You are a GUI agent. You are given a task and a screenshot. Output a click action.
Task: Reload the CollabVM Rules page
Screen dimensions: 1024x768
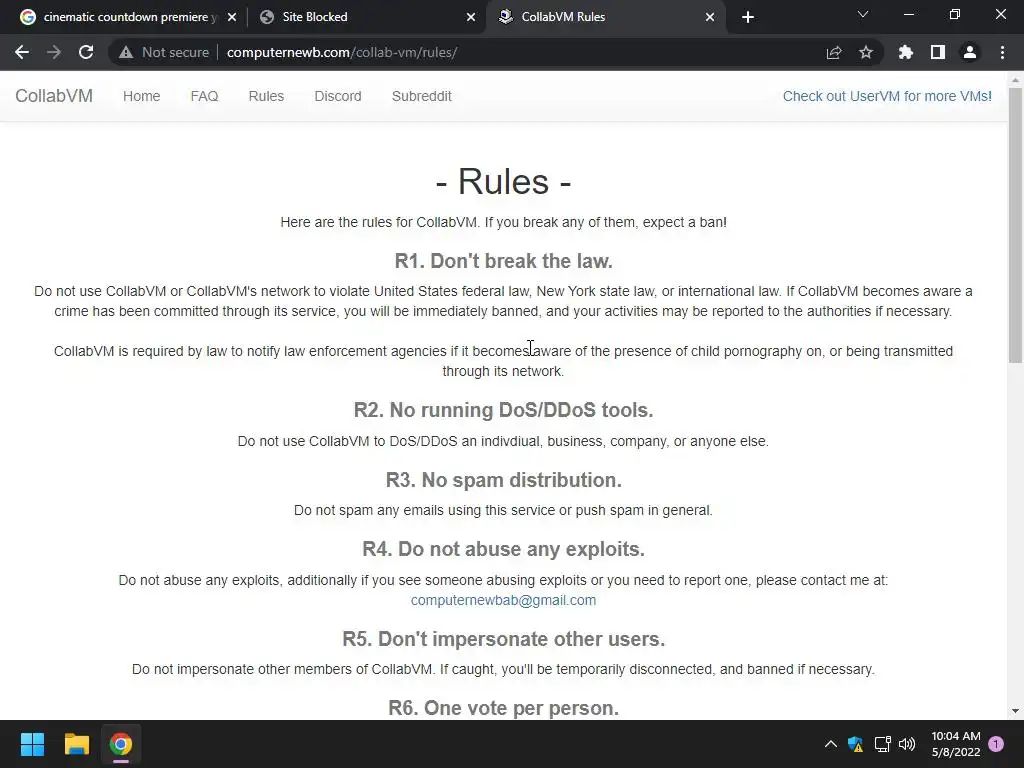(86, 52)
